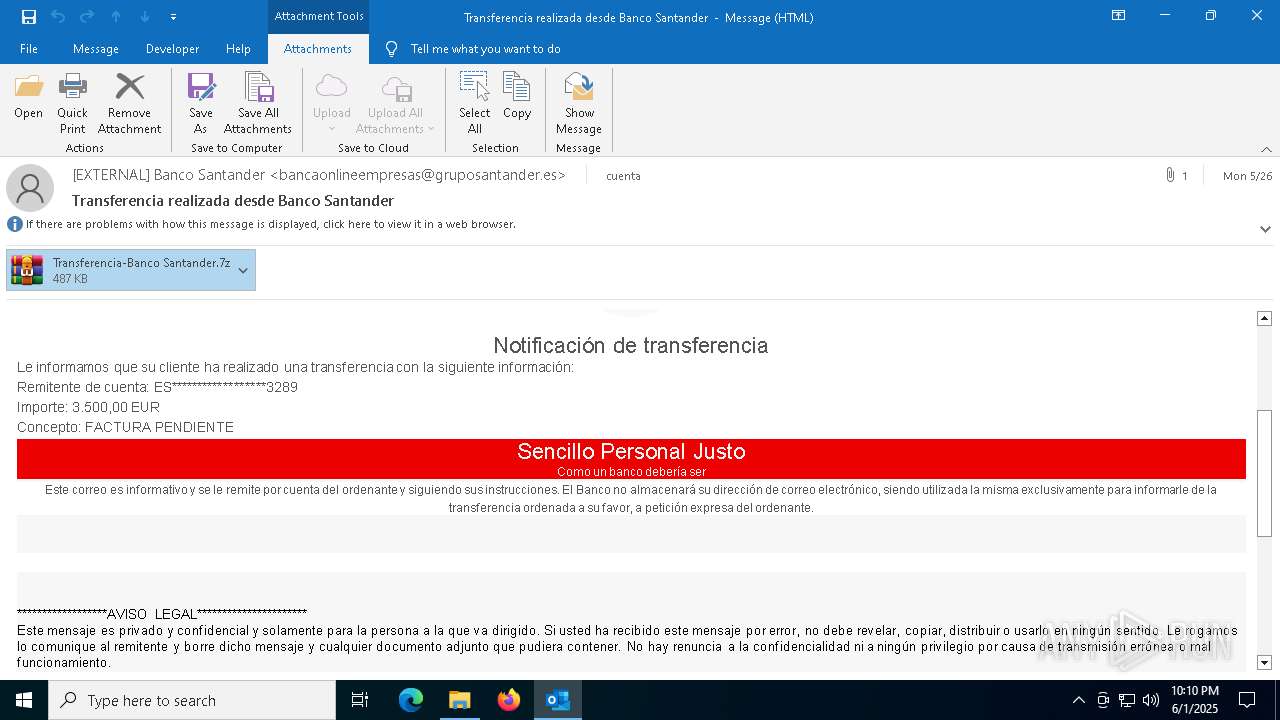The image size is (1280, 720).
Task: Open the Help ribbon tab
Action: 238,49
